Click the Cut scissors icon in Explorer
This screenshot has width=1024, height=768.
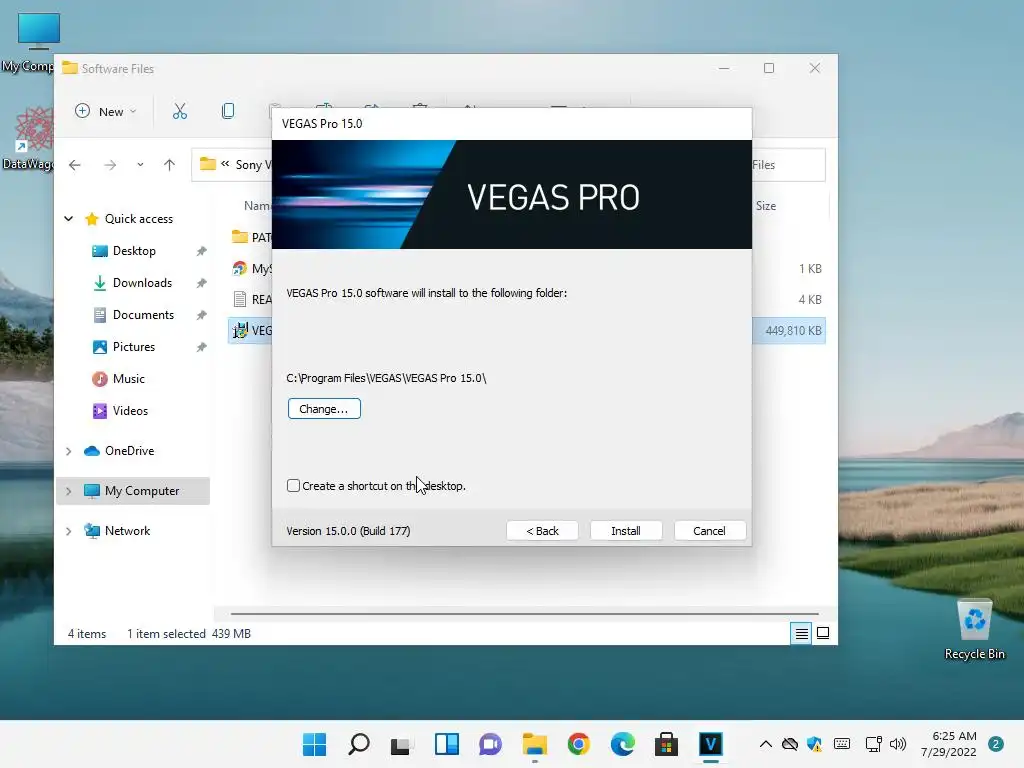180,112
